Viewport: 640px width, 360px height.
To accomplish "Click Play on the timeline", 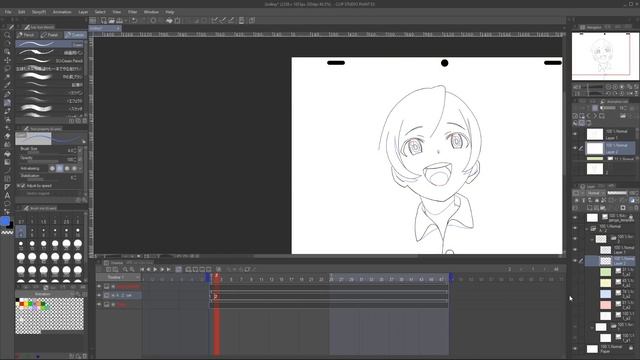I will click(155, 269).
